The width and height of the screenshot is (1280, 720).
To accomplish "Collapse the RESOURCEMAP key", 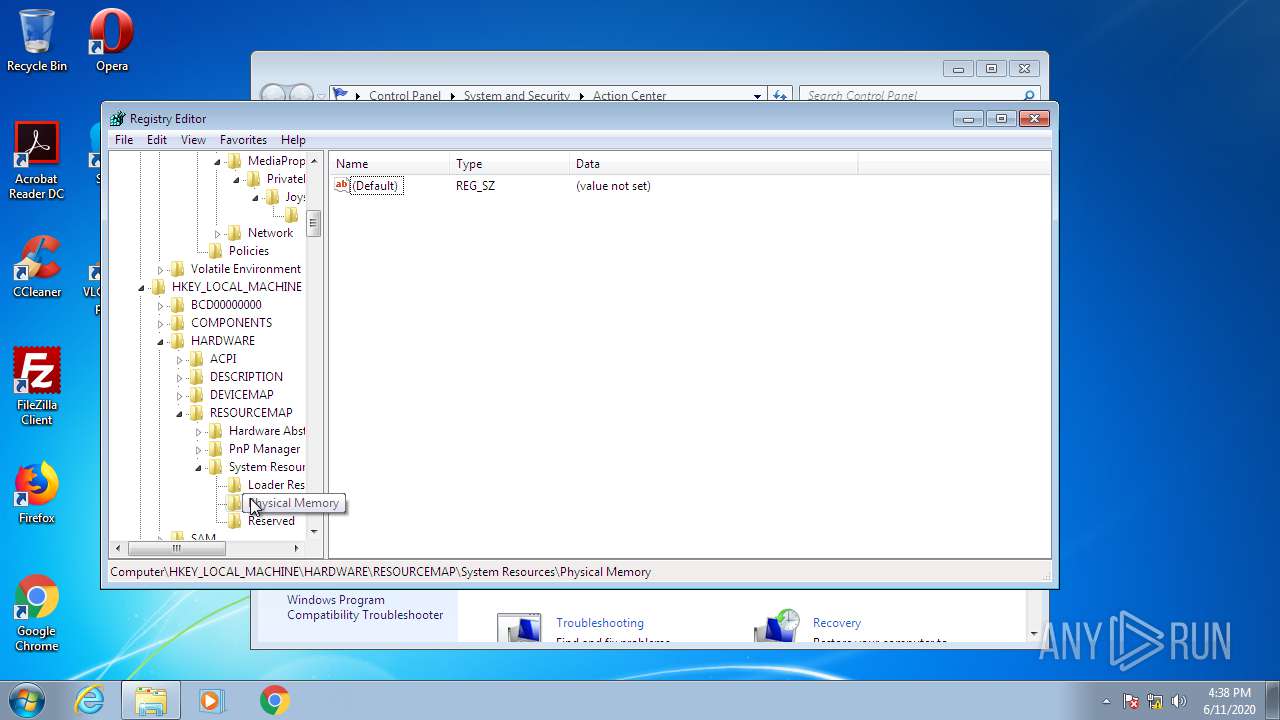I will coord(179,414).
